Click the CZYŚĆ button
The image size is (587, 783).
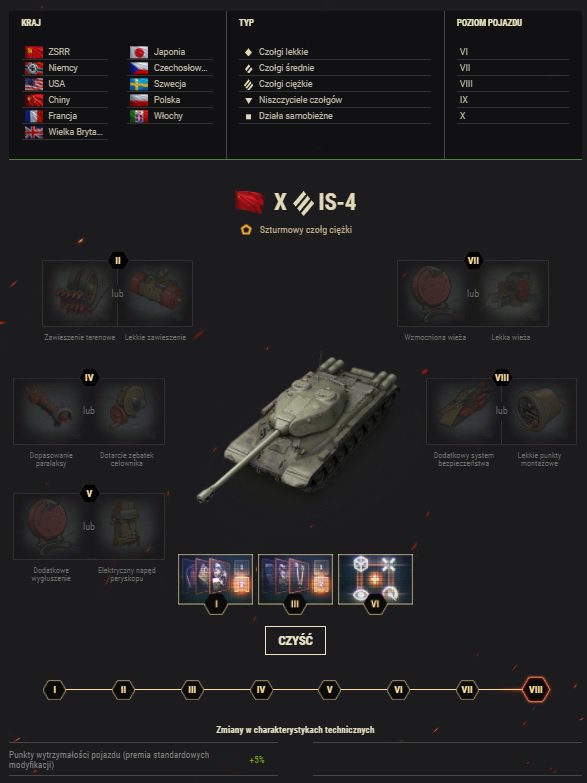pos(295,640)
